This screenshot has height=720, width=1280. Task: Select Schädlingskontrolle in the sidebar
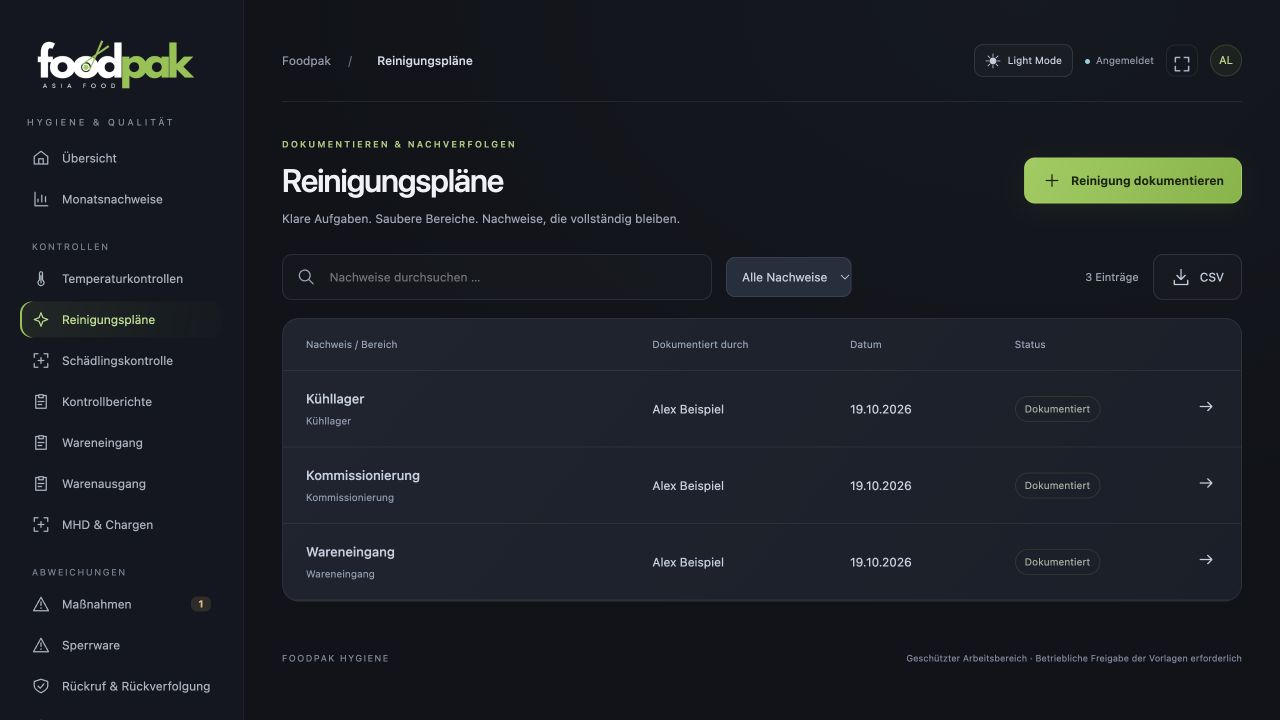[120, 361]
